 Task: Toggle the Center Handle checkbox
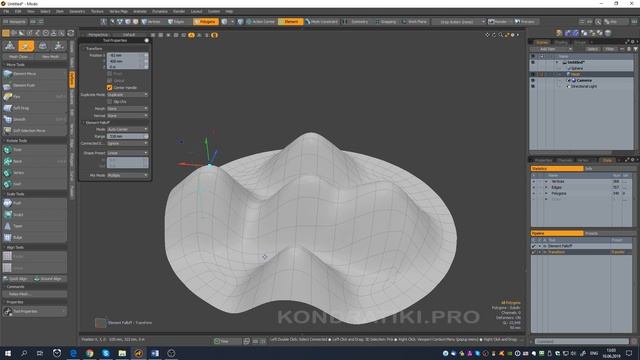pos(109,88)
